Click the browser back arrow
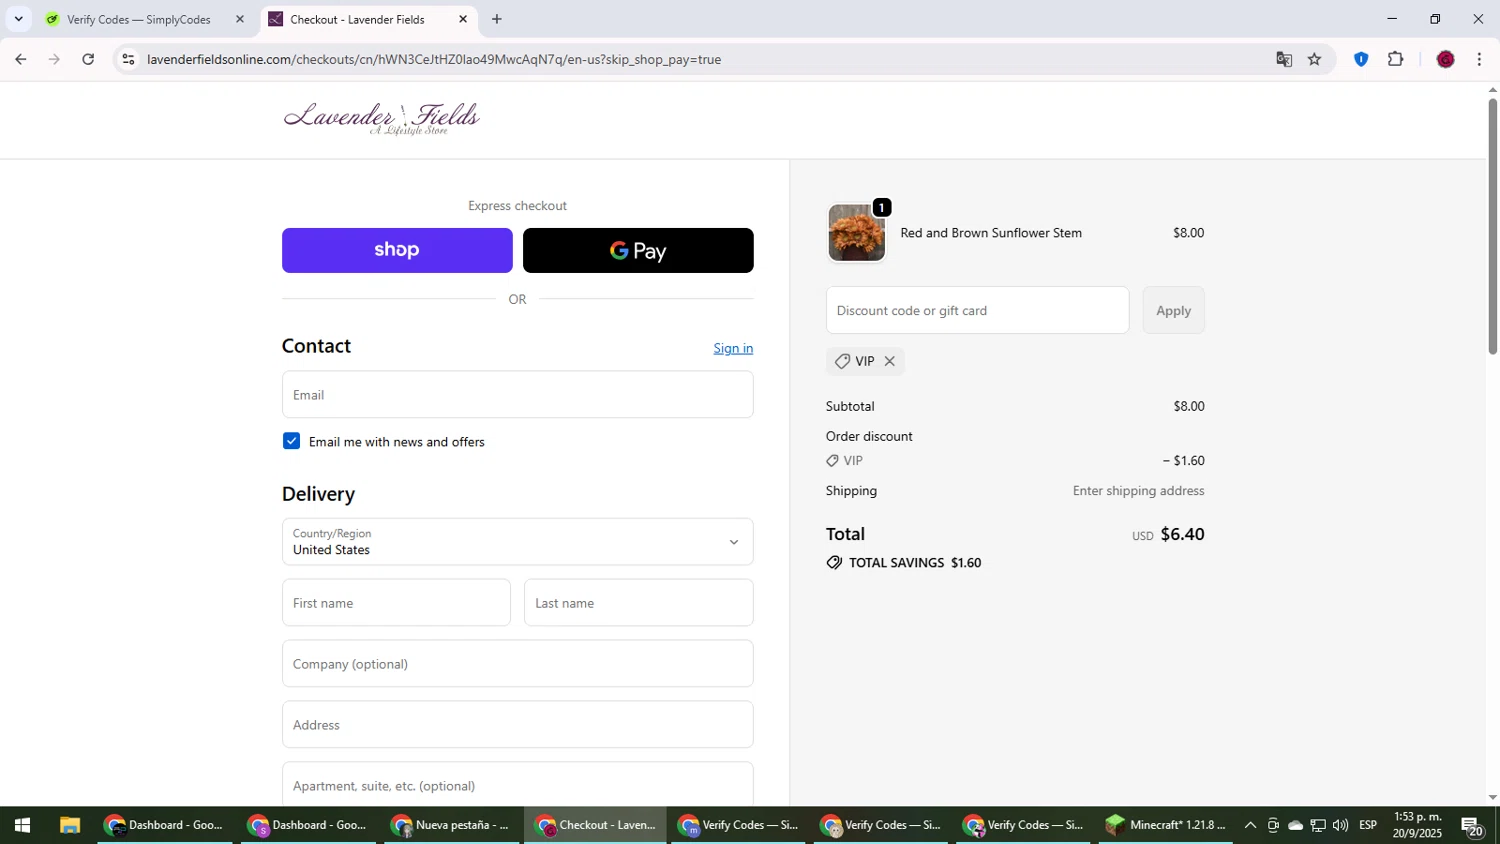The image size is (1500, 844). point(20,60)
